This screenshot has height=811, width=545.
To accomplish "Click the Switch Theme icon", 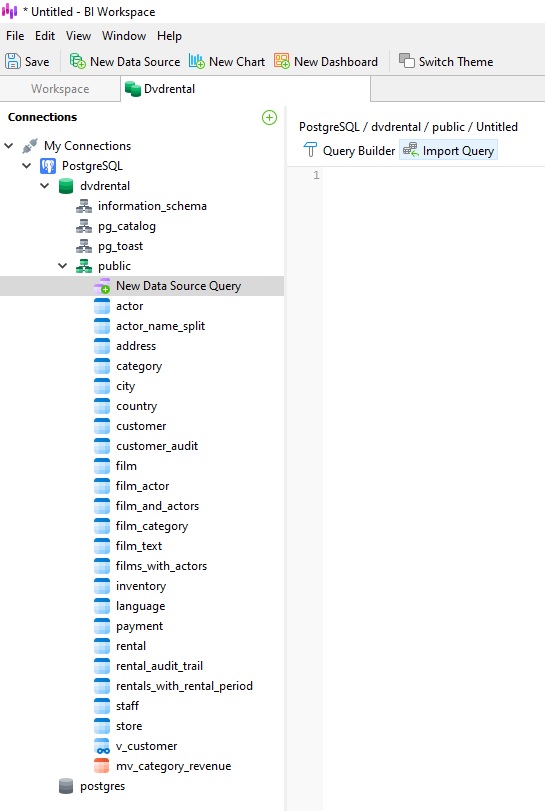I will point(407,62).
